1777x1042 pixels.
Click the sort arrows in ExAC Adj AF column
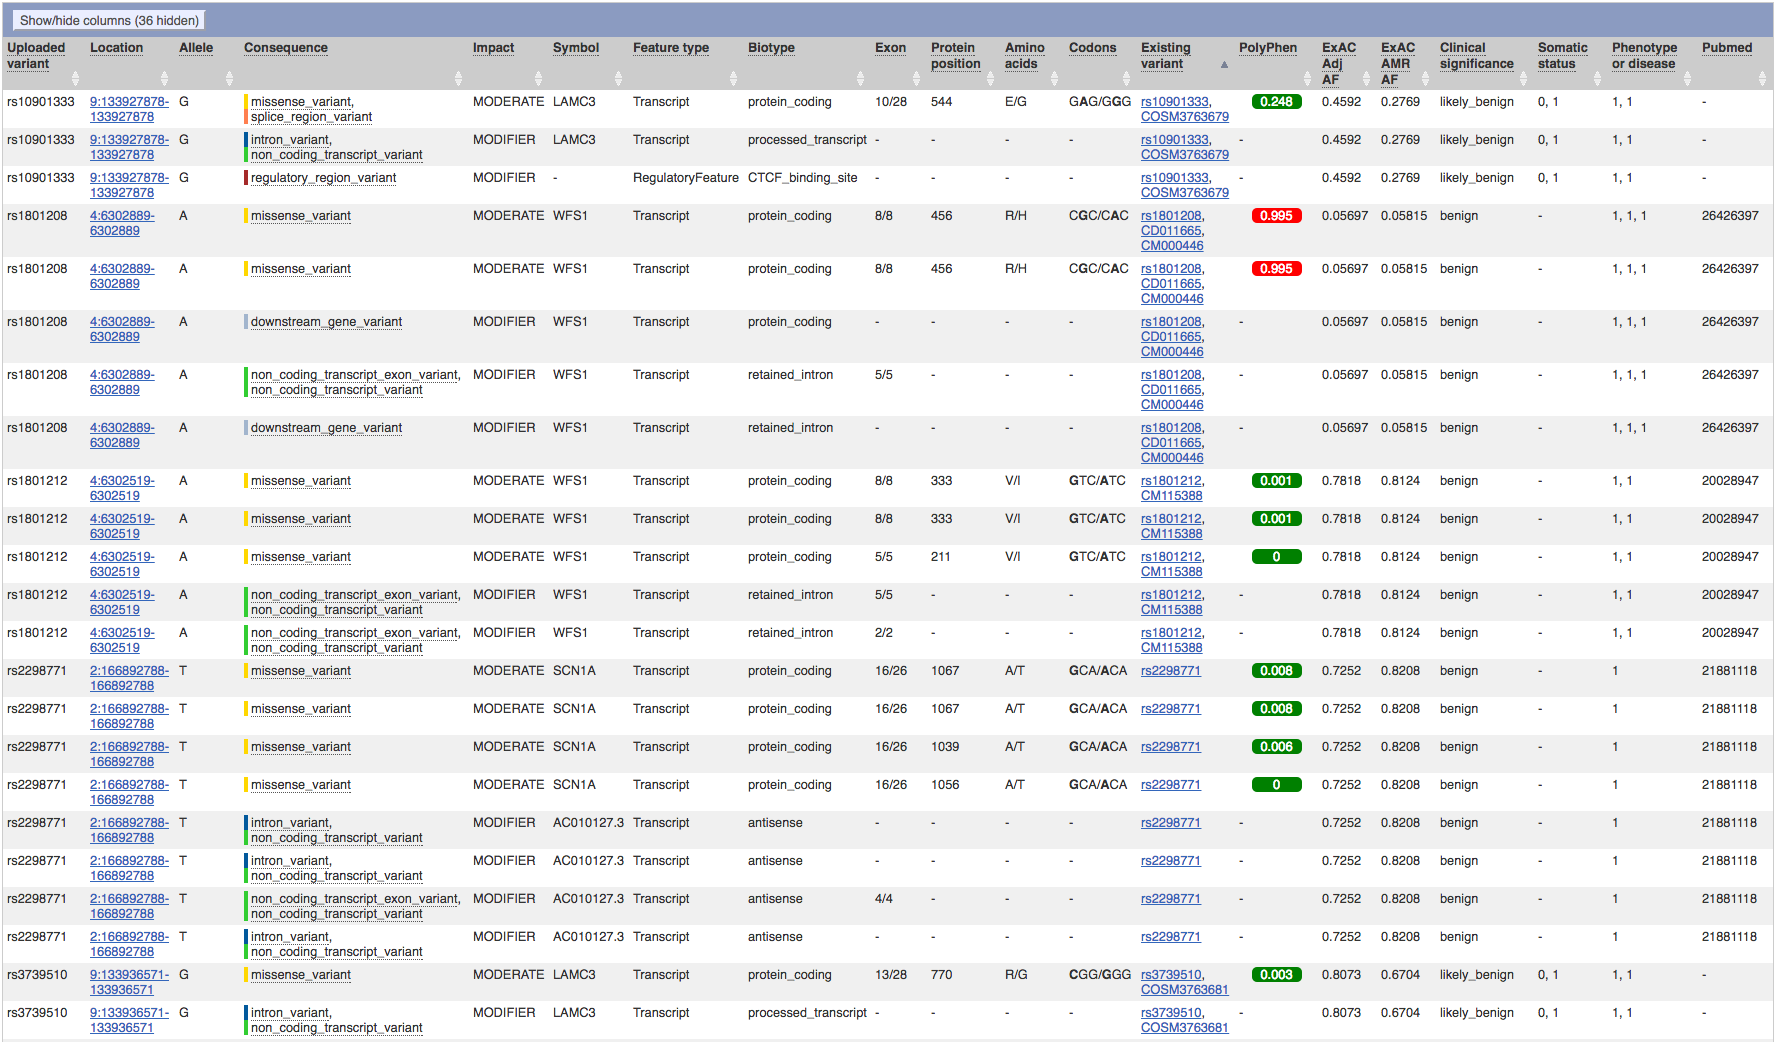coord(1367,78)
